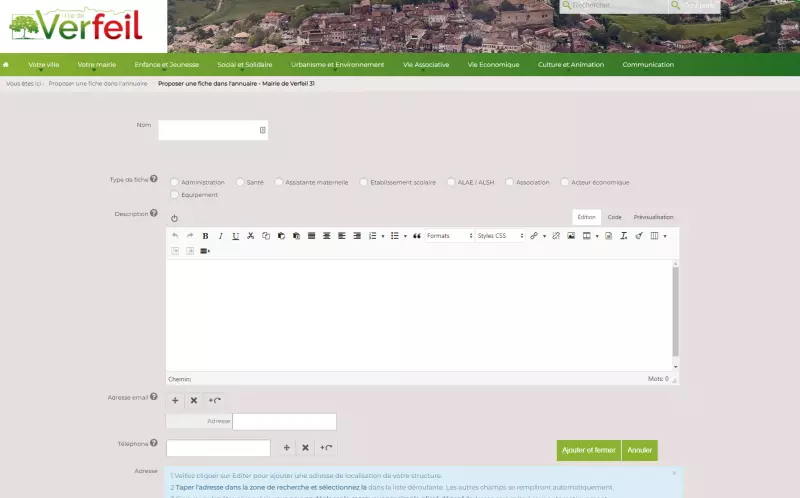Click the cut scissors icon
This screenshot has height=498, width=800.
click(x=250, y=236)
